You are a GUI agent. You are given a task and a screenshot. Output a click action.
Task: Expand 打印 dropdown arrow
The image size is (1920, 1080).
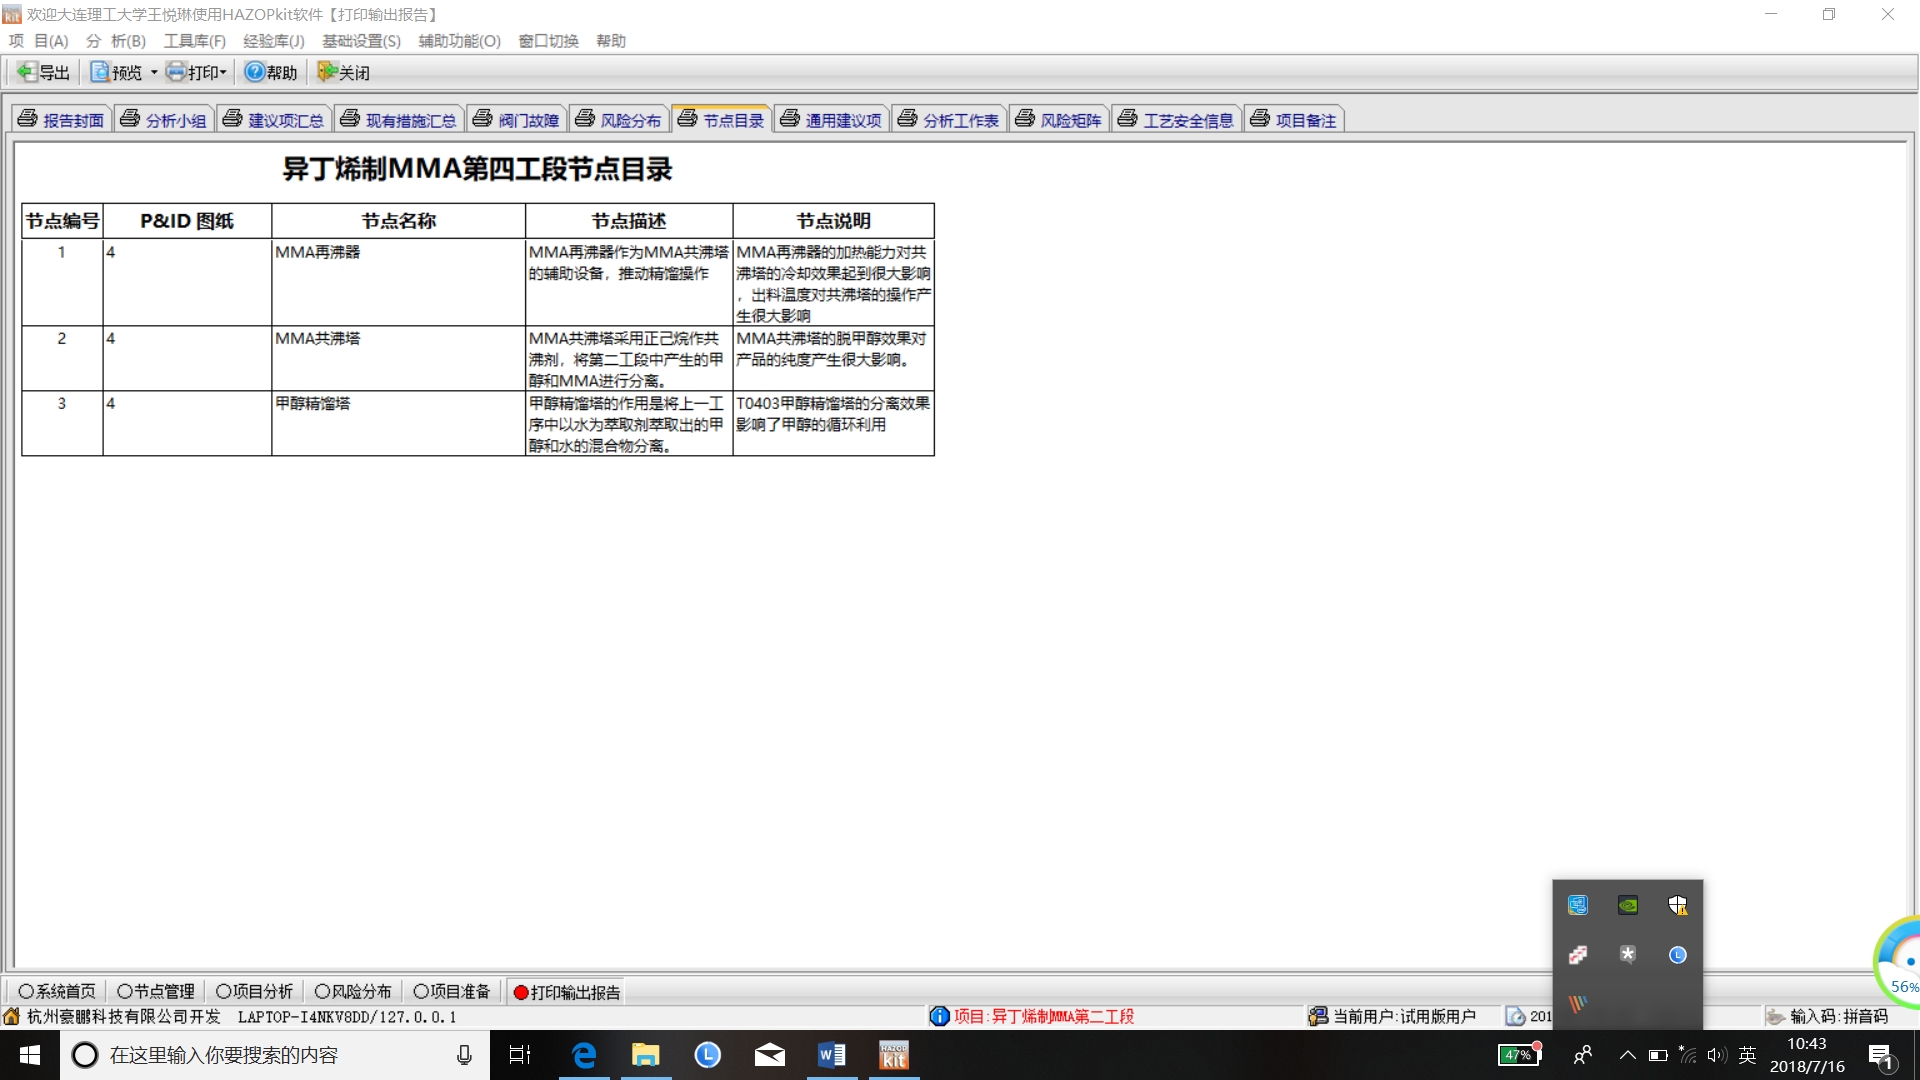click(x=224, y=73)
